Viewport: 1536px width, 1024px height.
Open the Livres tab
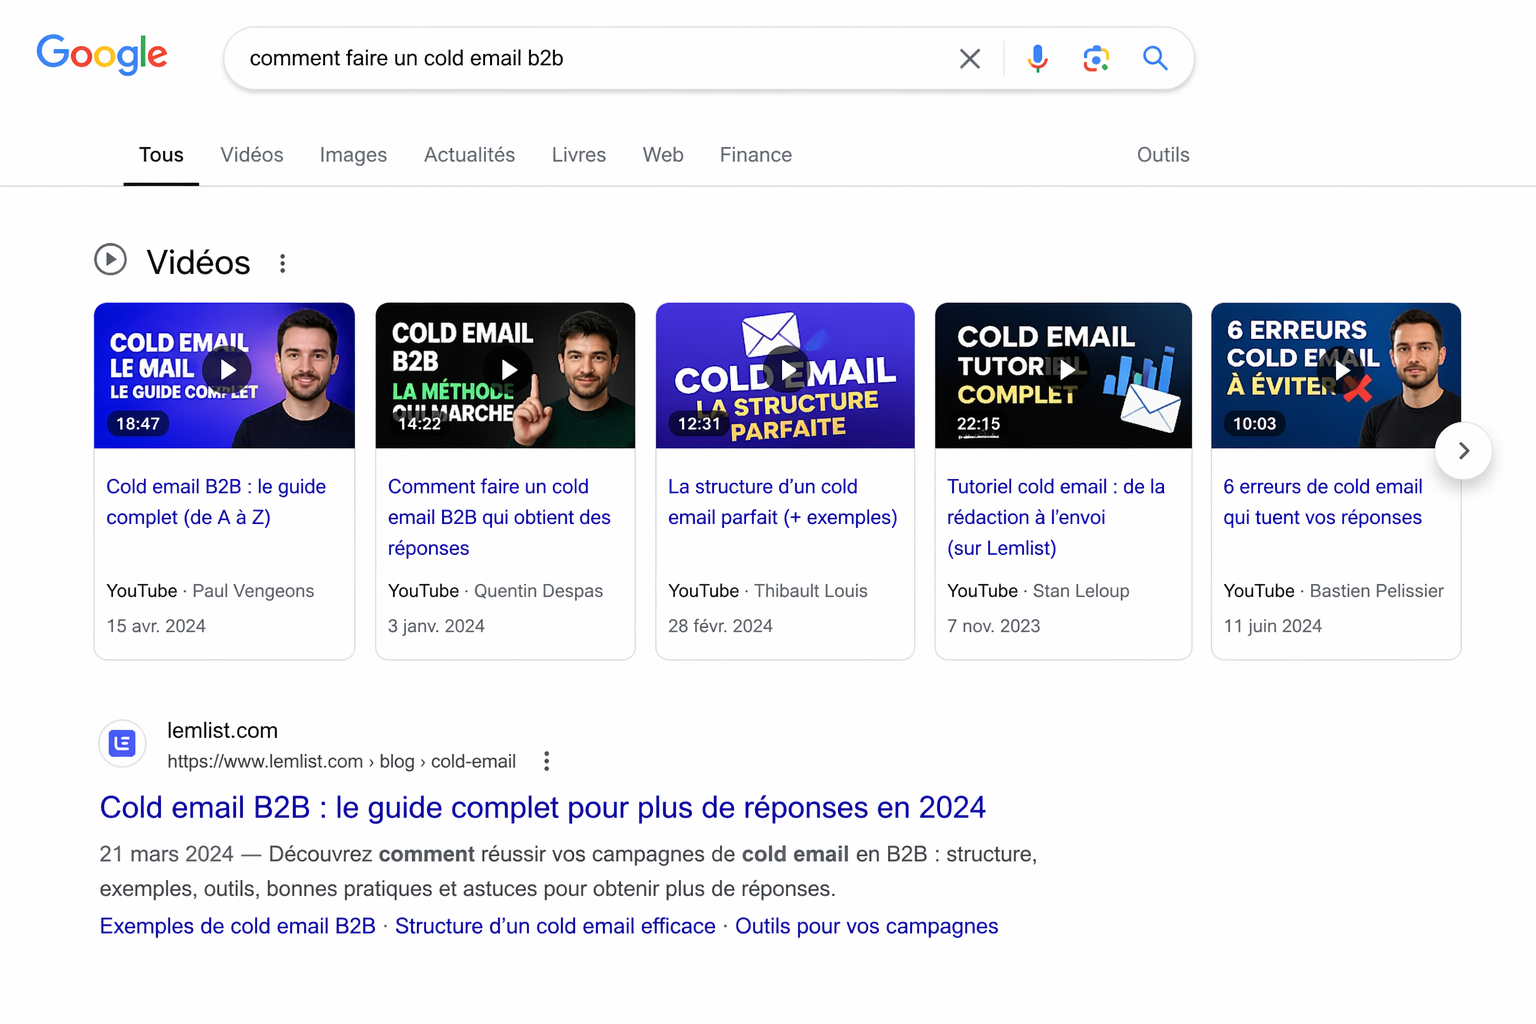579,155
